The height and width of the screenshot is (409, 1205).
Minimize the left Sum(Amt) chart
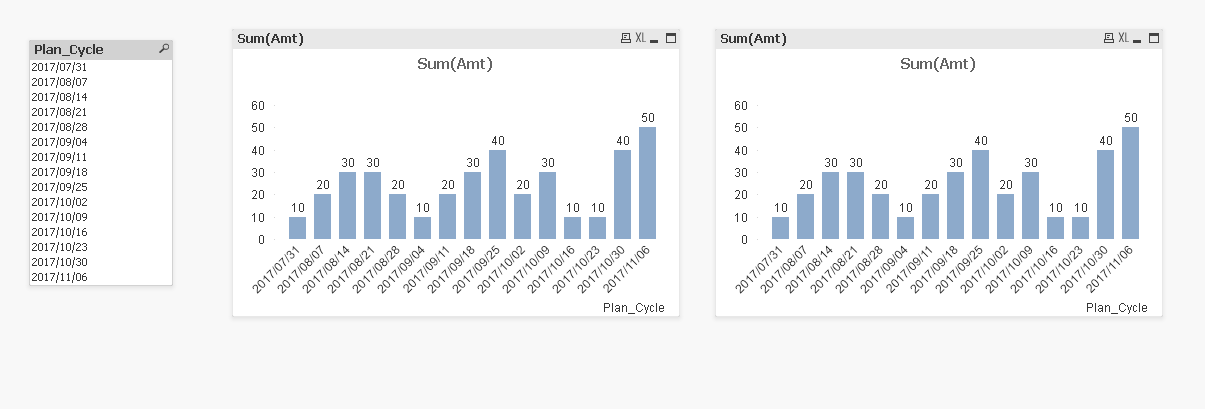click(x=654, y=39)
